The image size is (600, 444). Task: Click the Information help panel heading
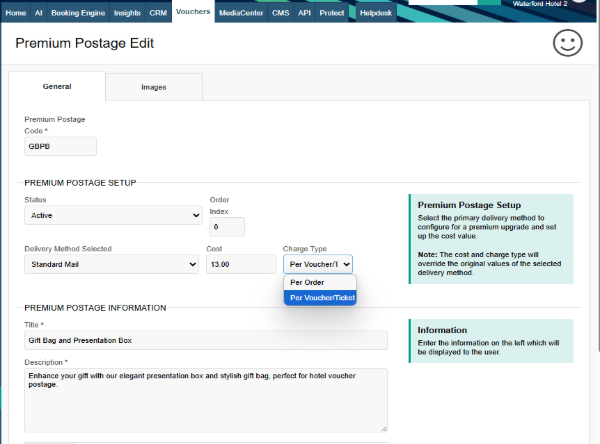(x=442, y=330)
